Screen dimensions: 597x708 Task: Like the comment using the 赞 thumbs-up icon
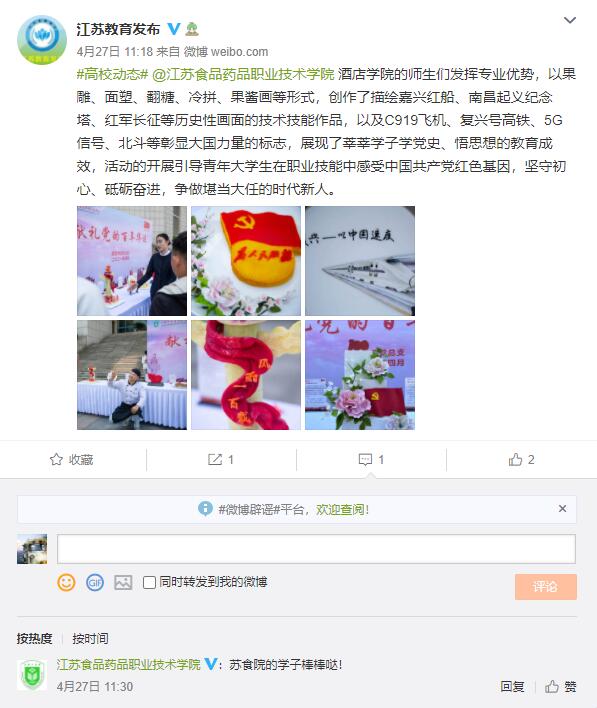(551, 687)
